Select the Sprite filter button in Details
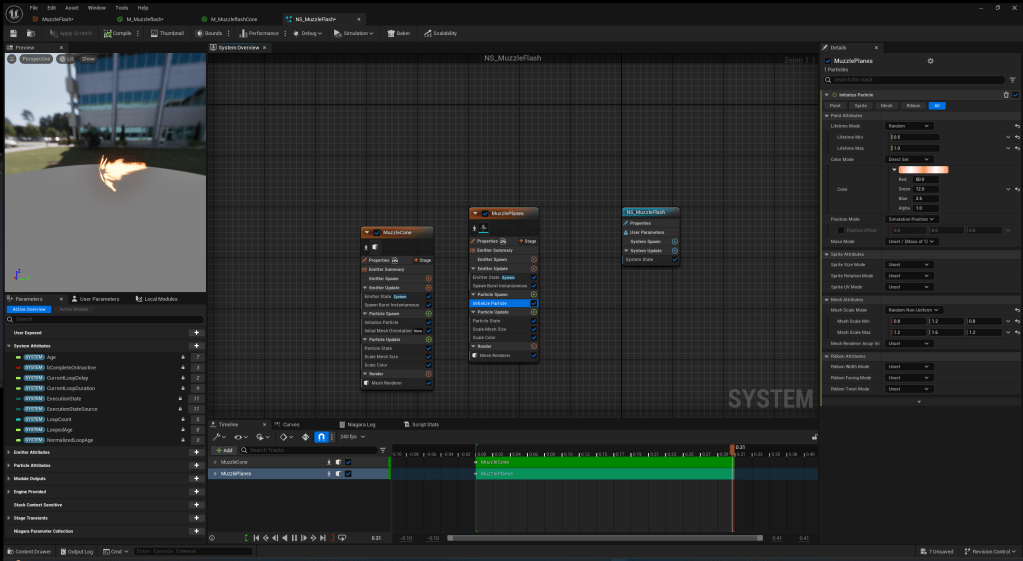This screenshot has width=1023, height=561. click(x=860, y=105)
